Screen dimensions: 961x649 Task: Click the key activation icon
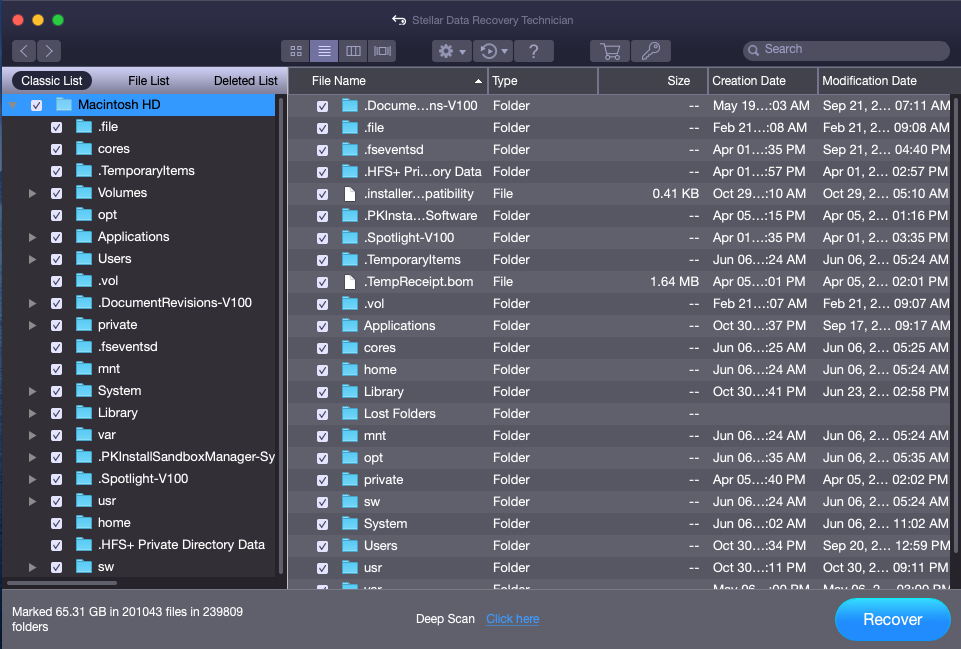(x=650, y=51)
